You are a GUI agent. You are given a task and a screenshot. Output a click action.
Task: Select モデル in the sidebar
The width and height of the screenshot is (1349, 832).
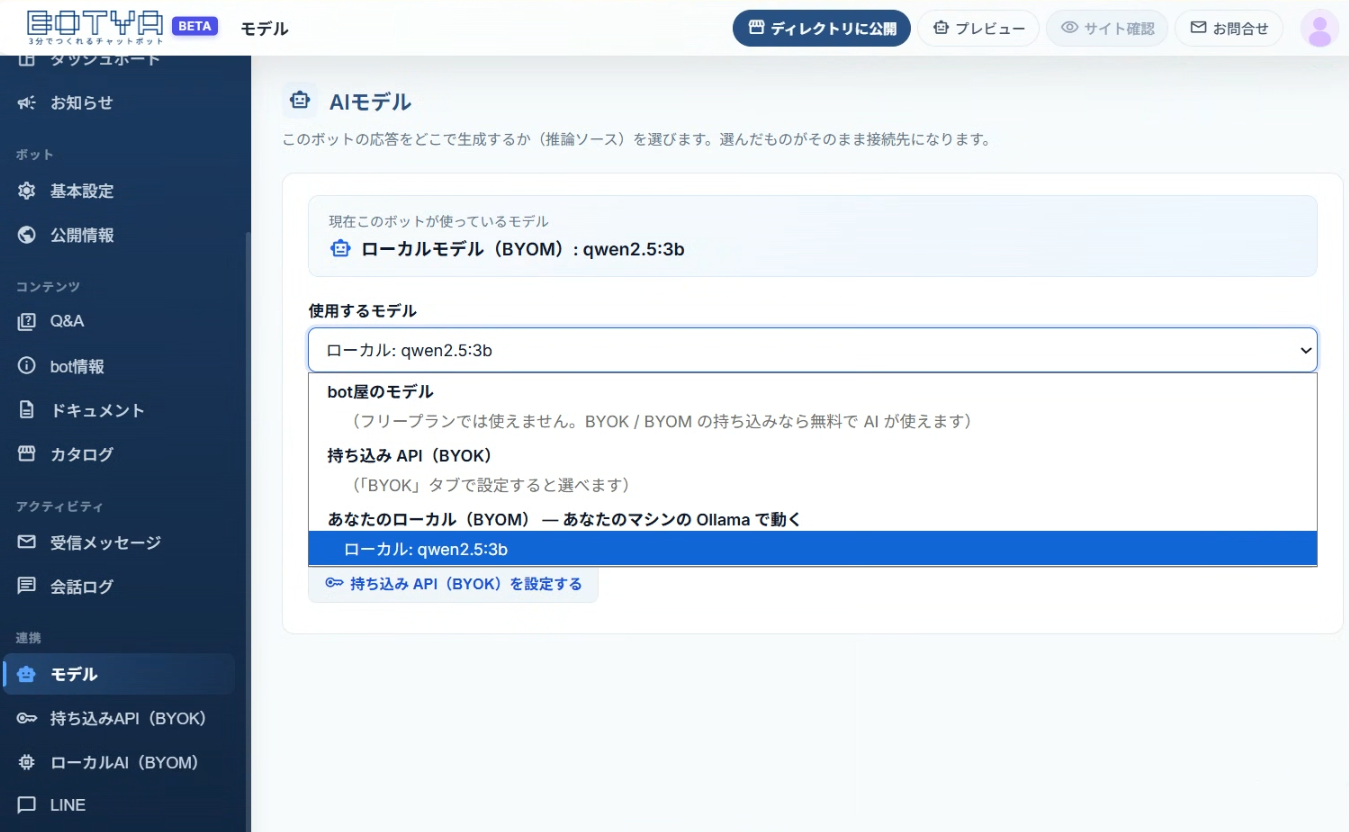[x=118, y=674]
